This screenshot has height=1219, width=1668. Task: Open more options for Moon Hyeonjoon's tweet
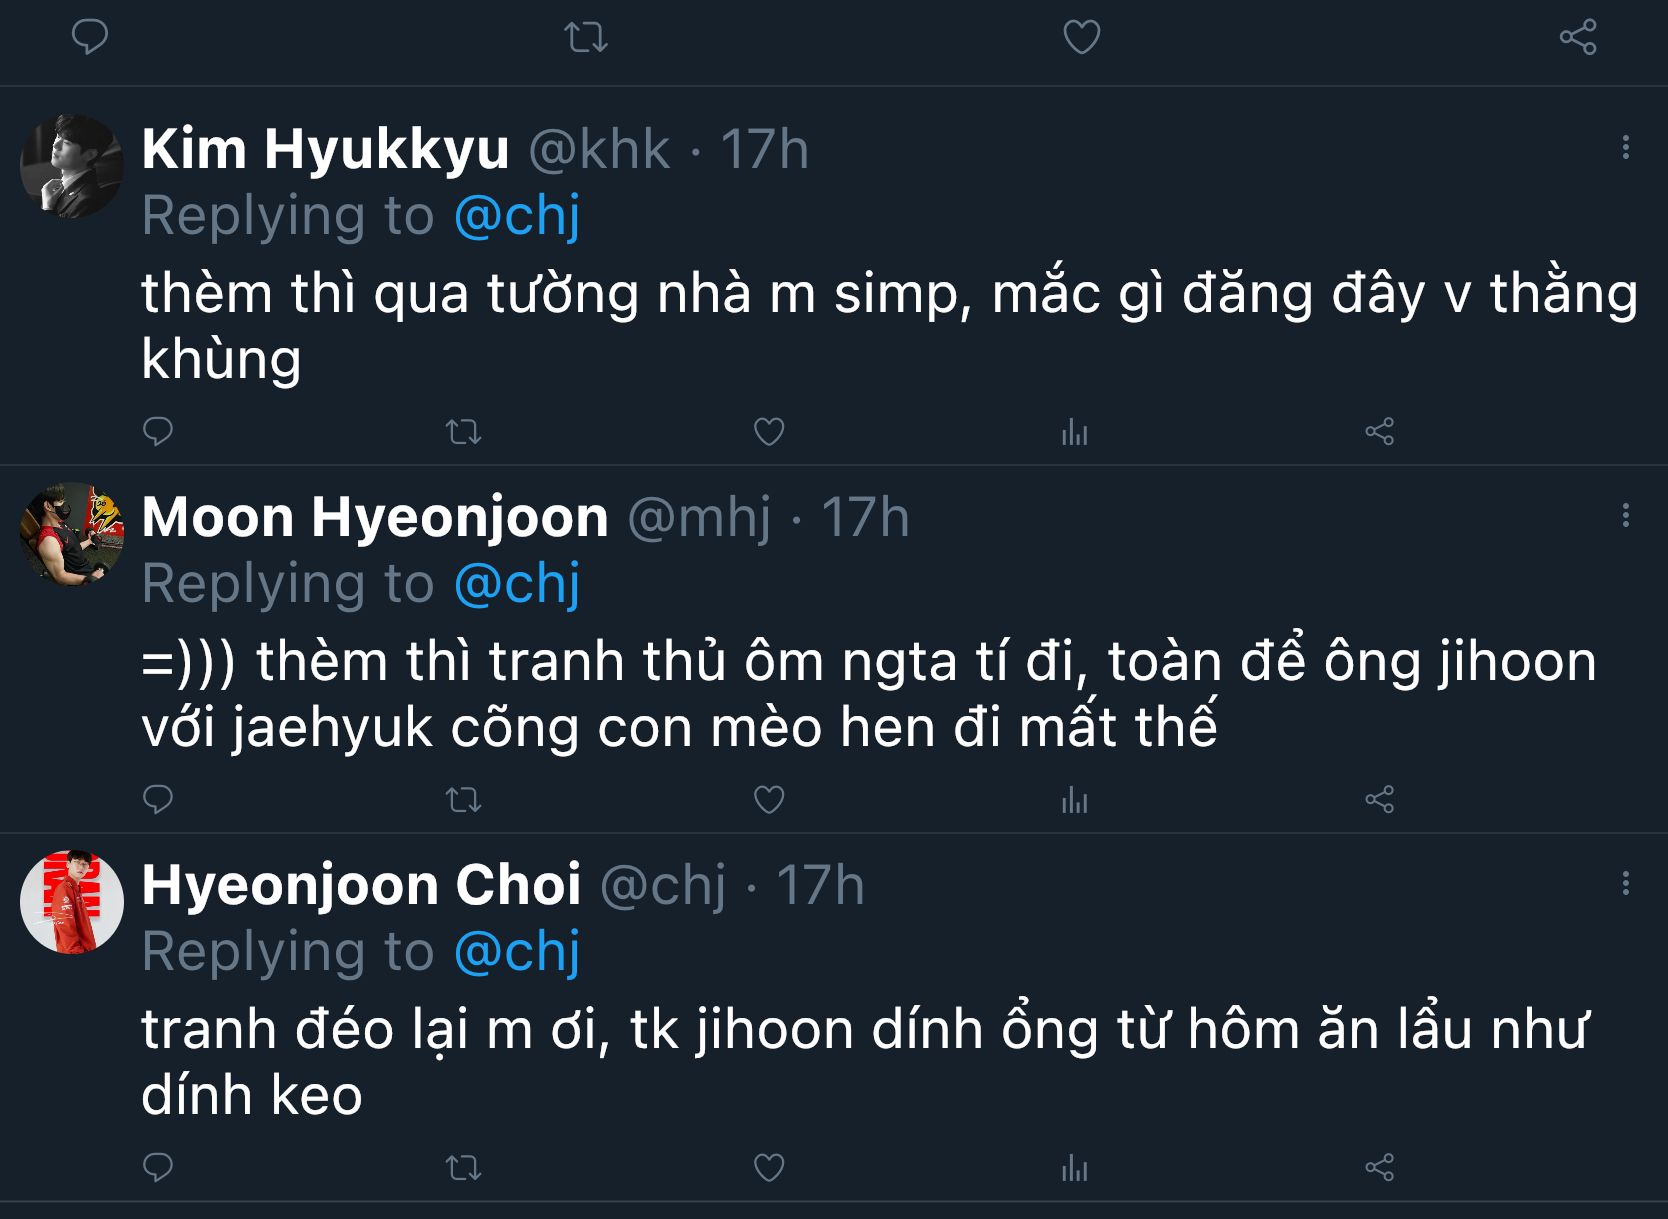pyautogui.click(x=1625, y=516)
